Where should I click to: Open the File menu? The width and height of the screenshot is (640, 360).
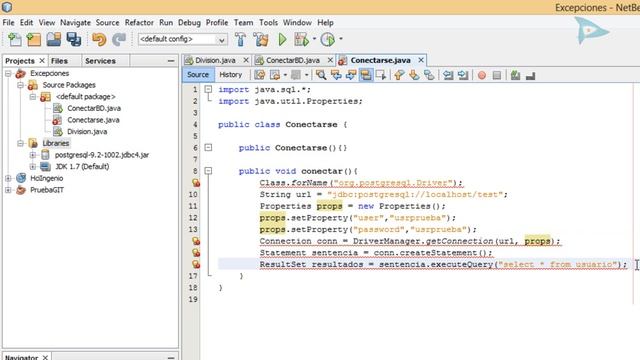click(x=8, y=22)
